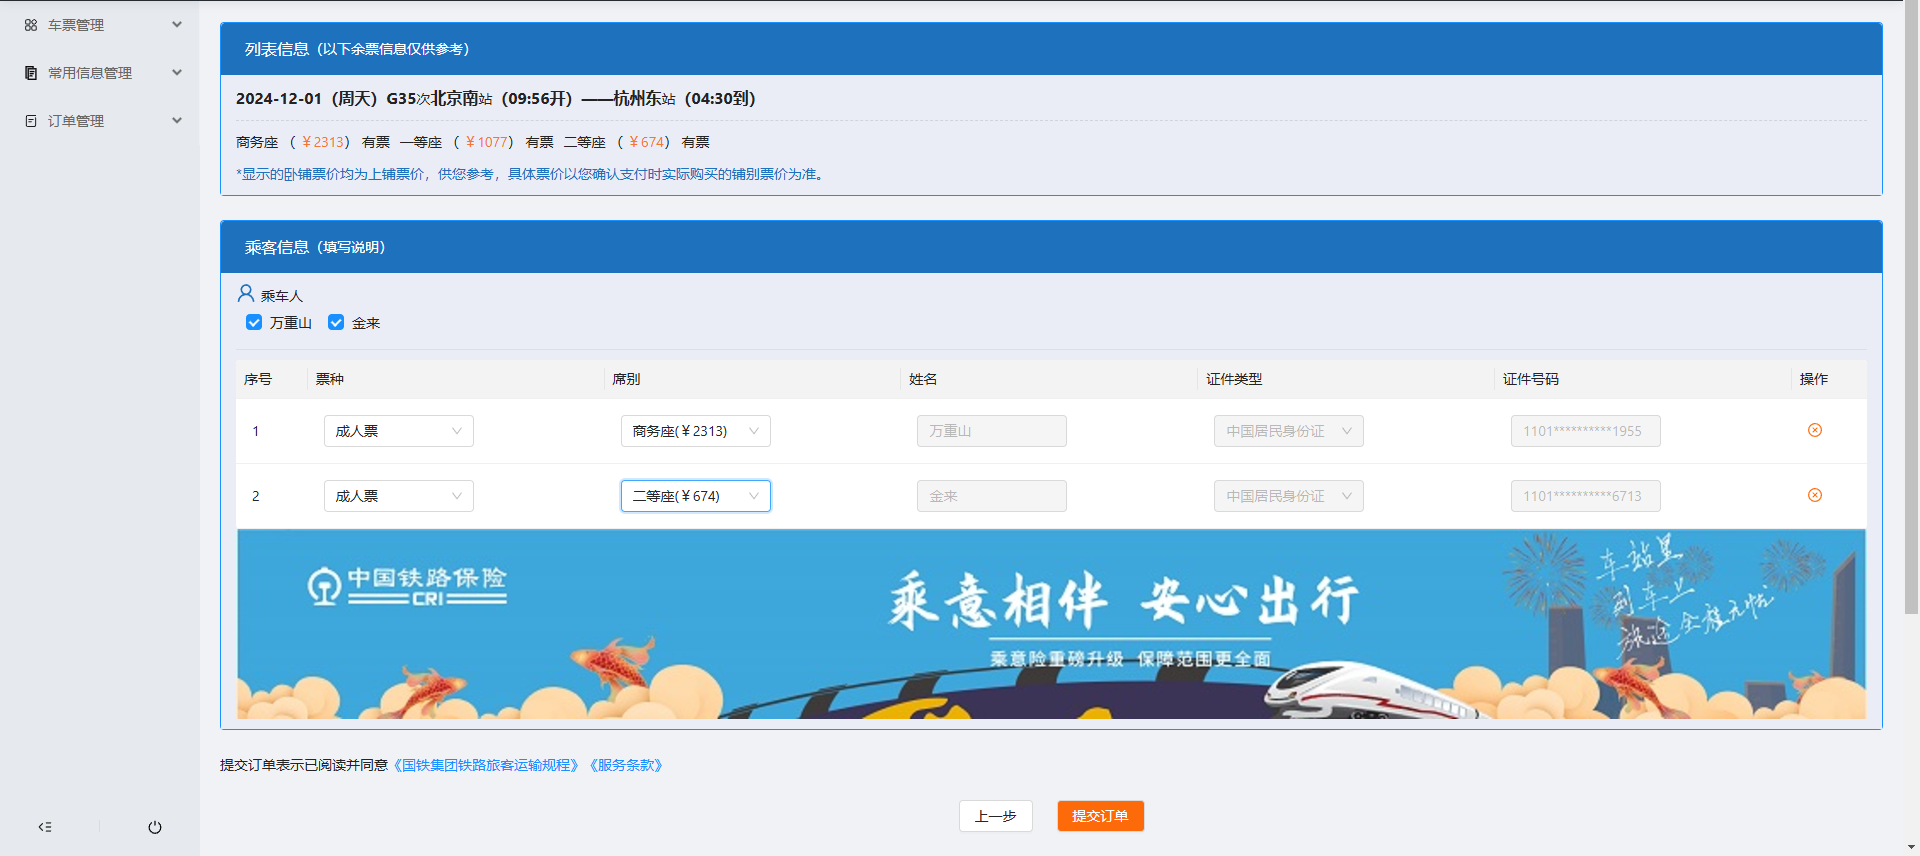1920x856 pixels.
Task: Expand the 常用信息管理 menu chevron
Action: 177,72
